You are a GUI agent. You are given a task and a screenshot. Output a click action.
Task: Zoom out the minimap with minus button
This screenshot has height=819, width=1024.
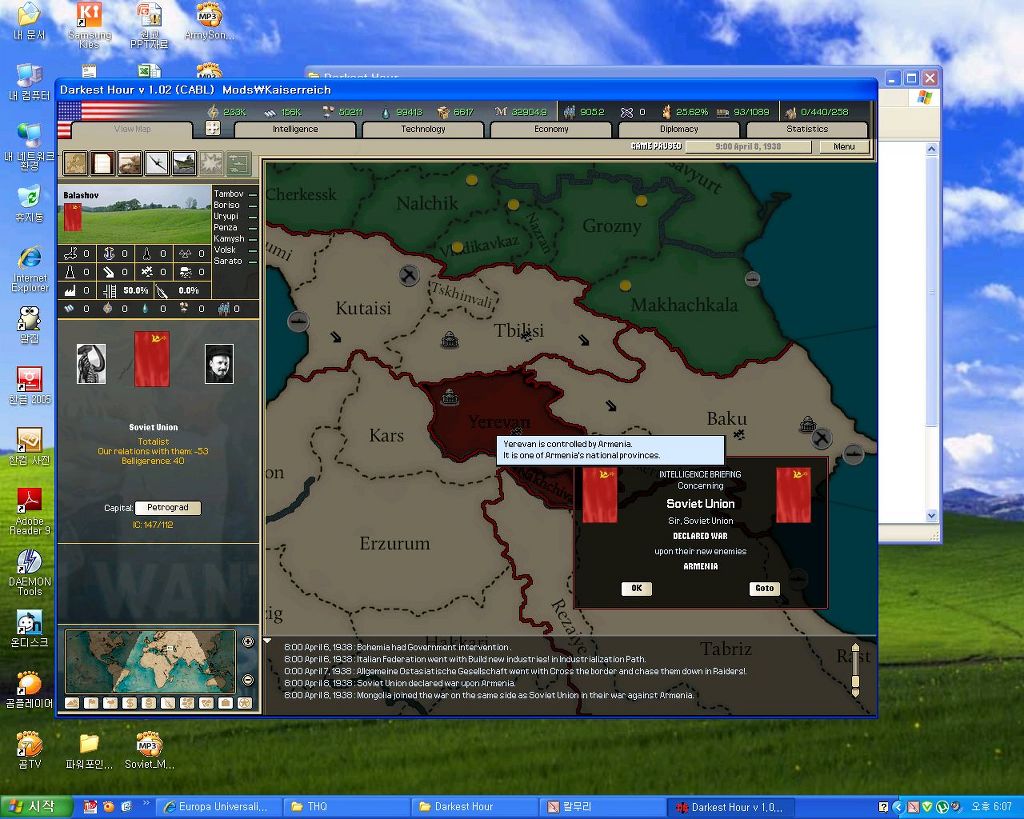tap(248, 680)
